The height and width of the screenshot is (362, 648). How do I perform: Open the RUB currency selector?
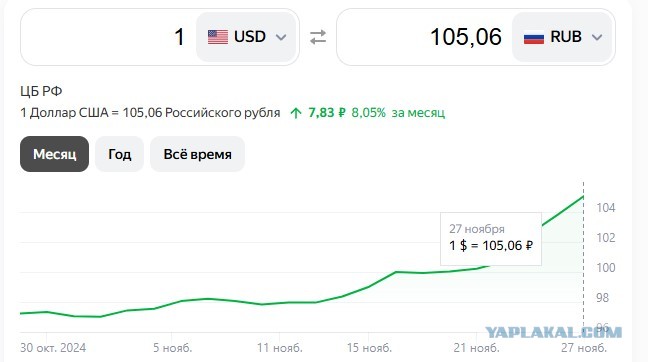(562, 37)
